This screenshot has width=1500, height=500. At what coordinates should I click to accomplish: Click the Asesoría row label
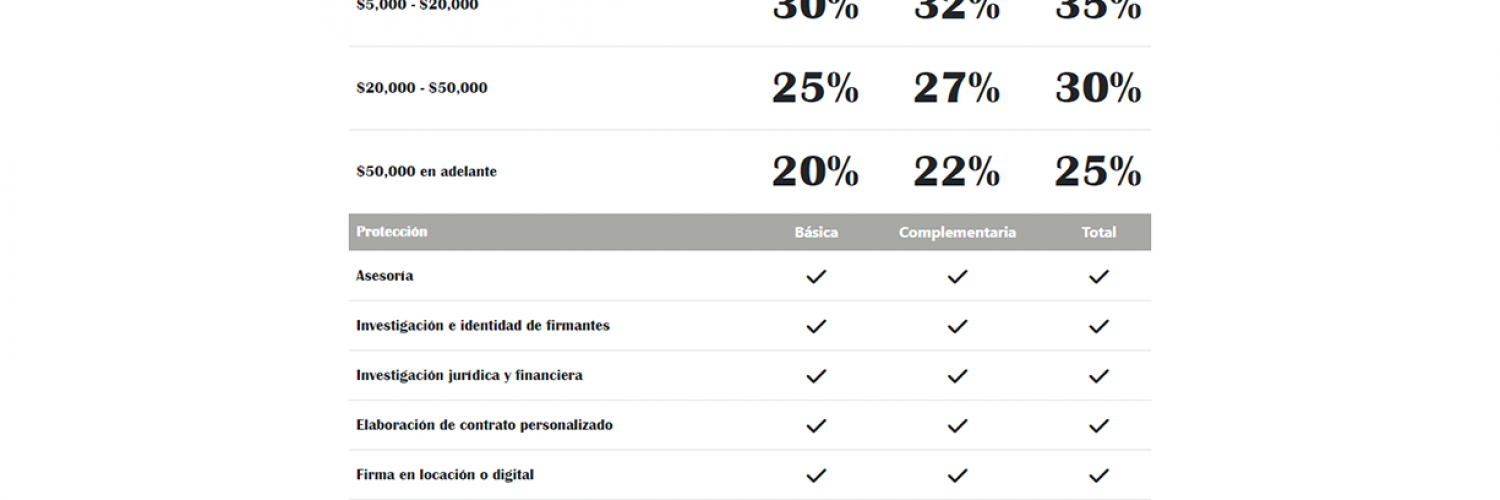click(385, 276)
